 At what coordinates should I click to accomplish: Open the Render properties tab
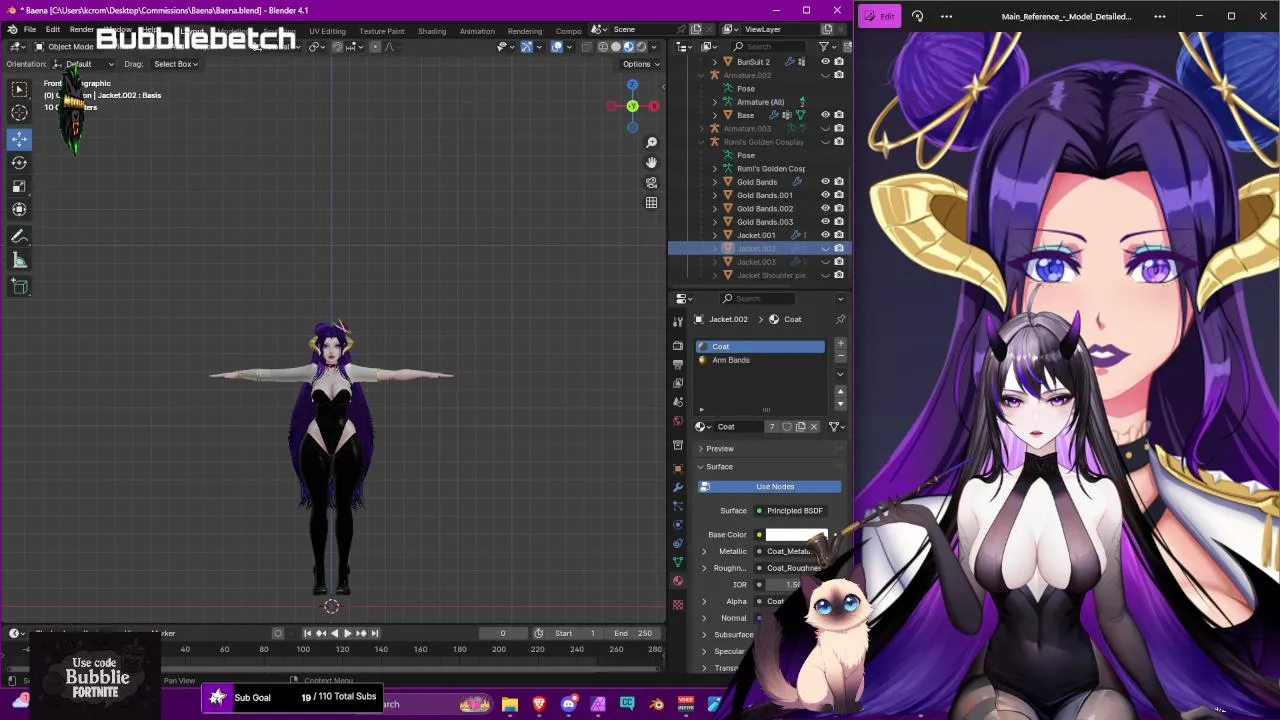pos(678,346)
